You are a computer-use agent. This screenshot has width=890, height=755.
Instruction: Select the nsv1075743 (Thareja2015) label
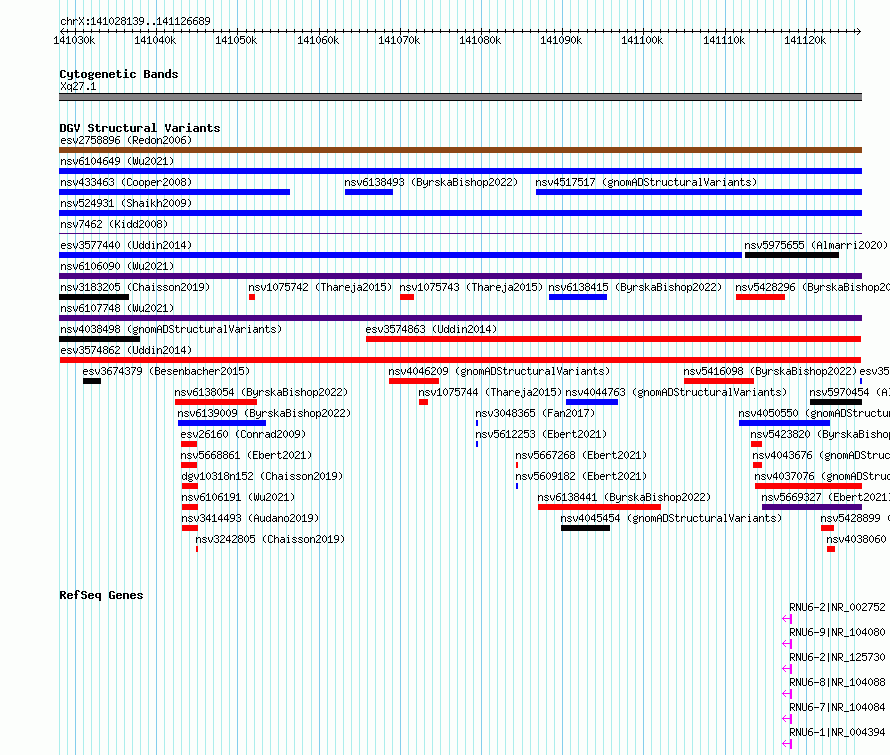tap(471, 287)
